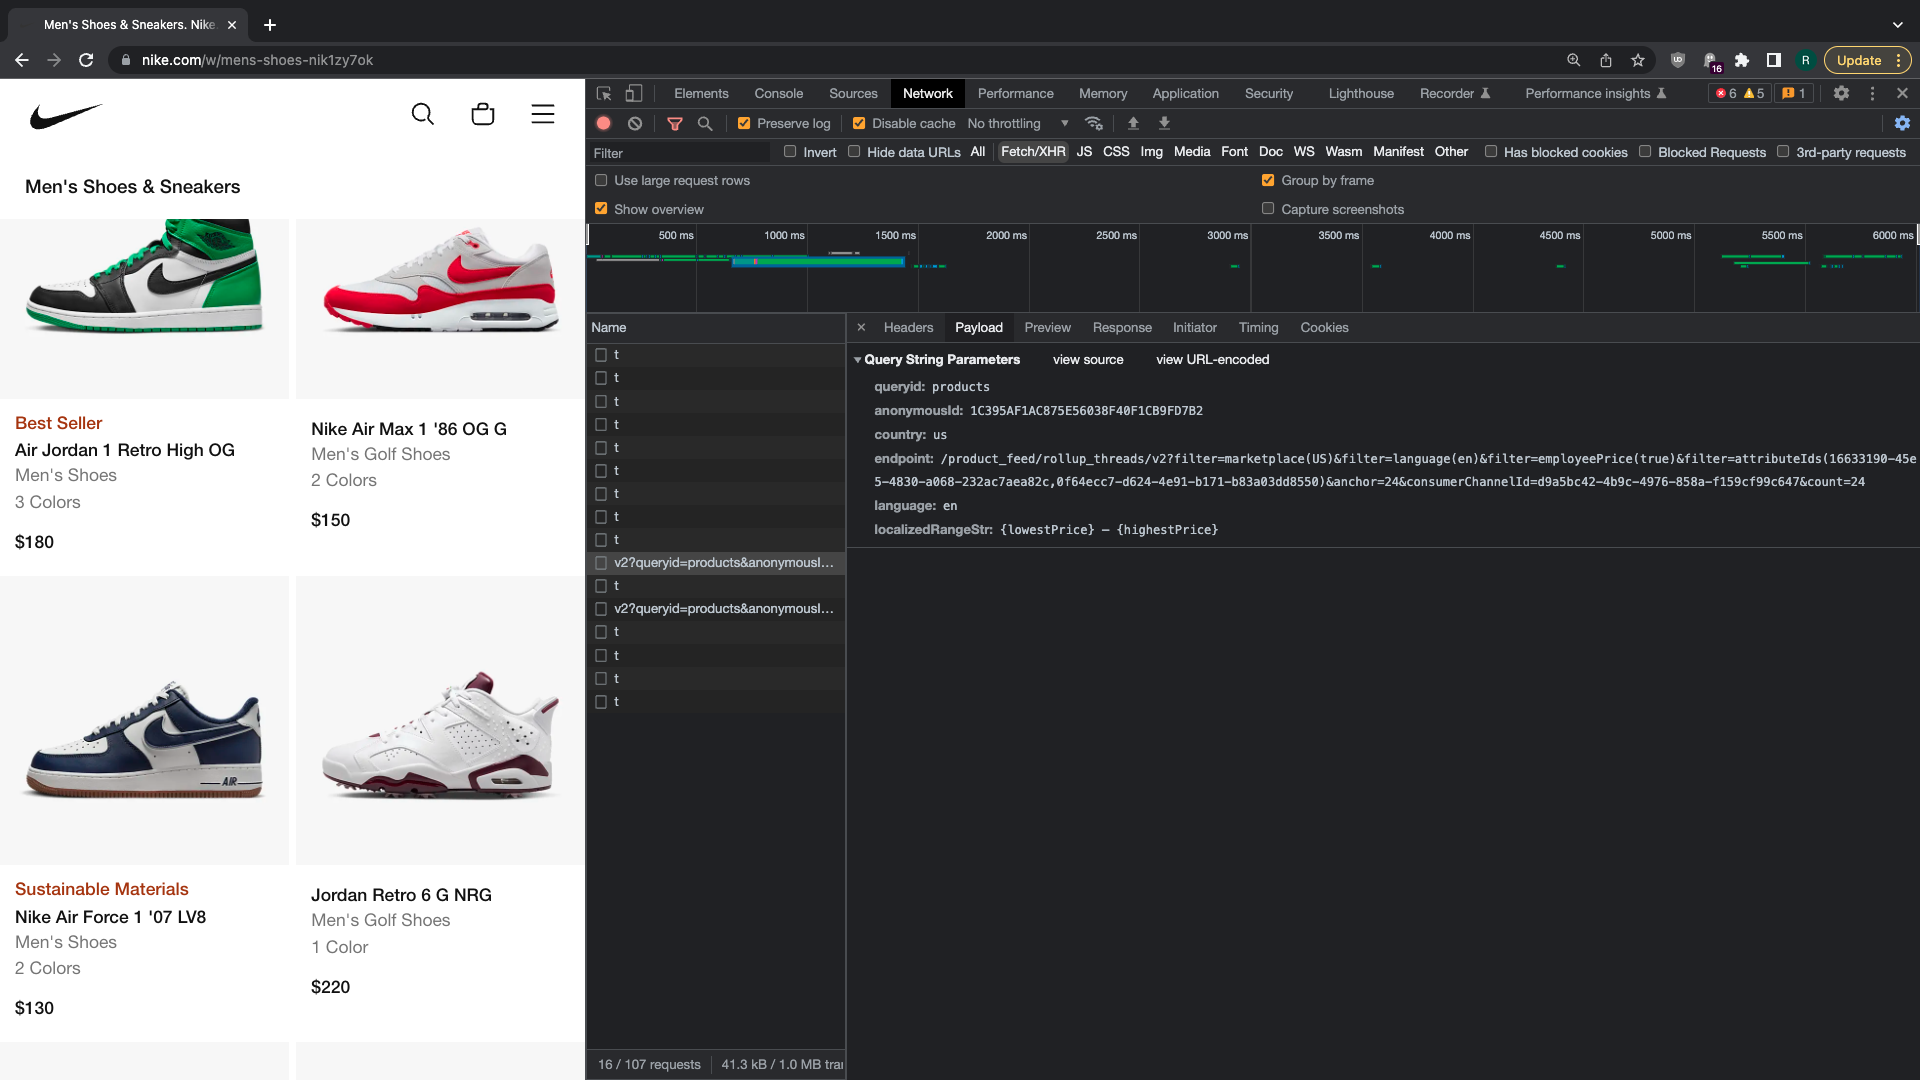Open DevTools settings gear icon
This screenshot has width=1920, height=1080.
point(1841,93)
